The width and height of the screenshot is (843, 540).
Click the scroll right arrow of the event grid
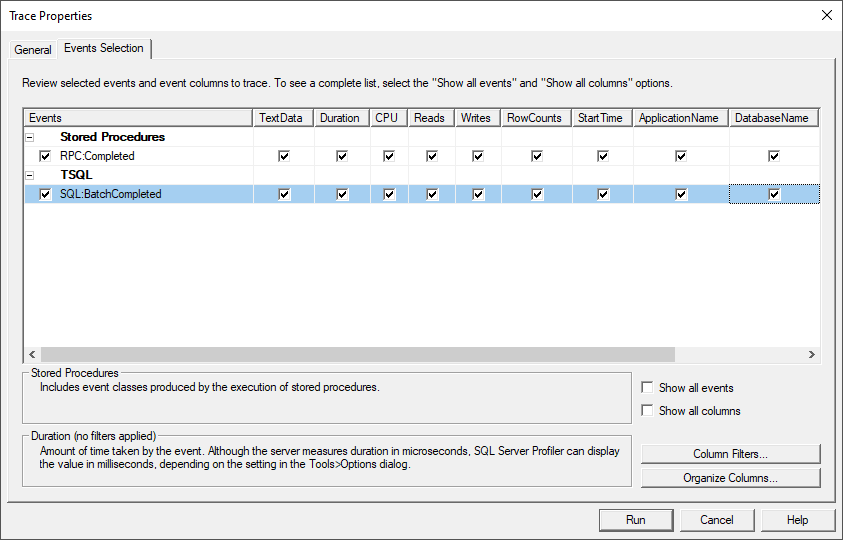point(812,354)
